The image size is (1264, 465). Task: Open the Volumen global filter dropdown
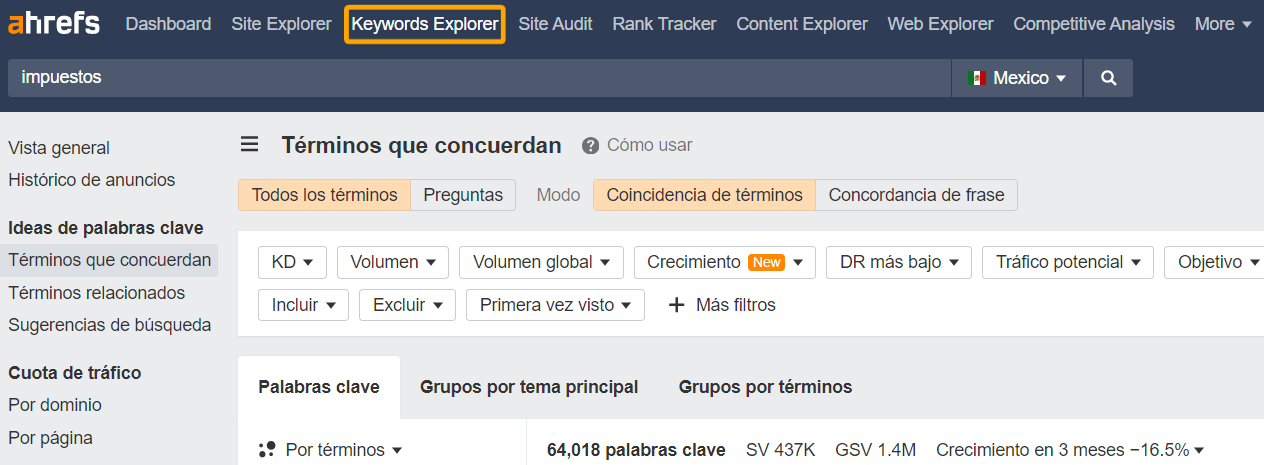(541, 262)
